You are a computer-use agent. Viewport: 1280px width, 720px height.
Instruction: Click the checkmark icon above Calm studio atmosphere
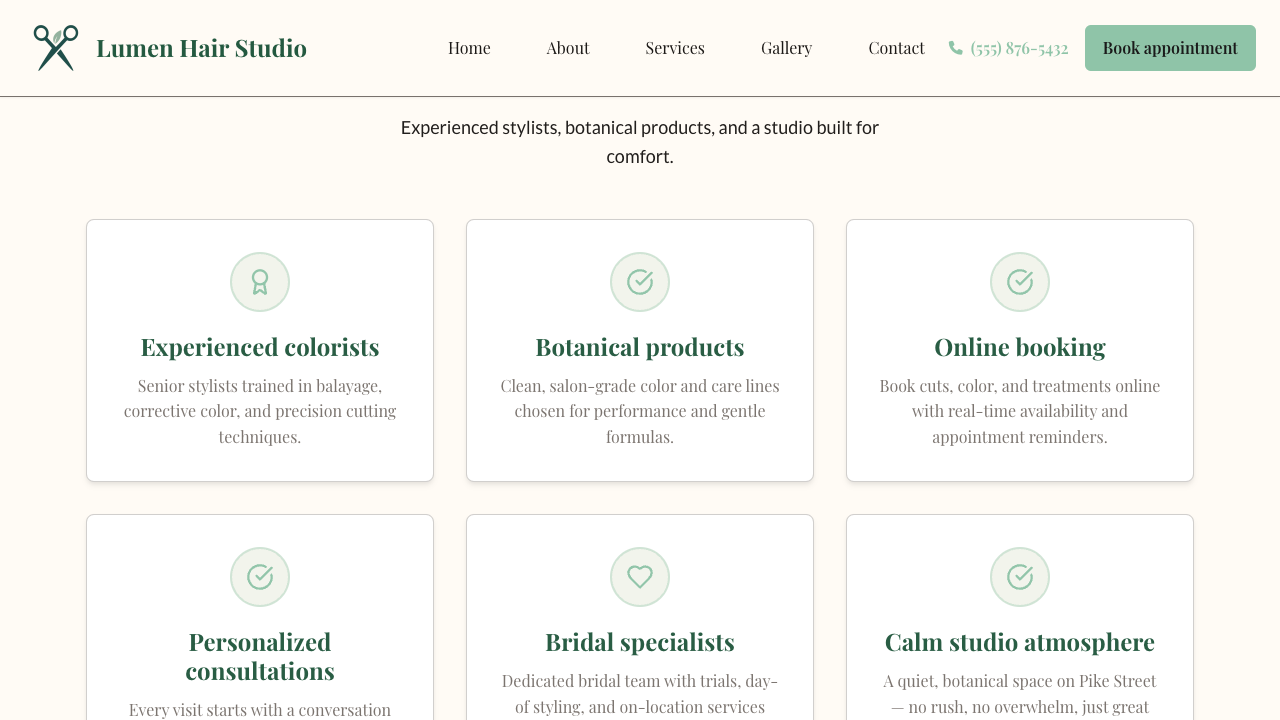tap(1020, 577)
